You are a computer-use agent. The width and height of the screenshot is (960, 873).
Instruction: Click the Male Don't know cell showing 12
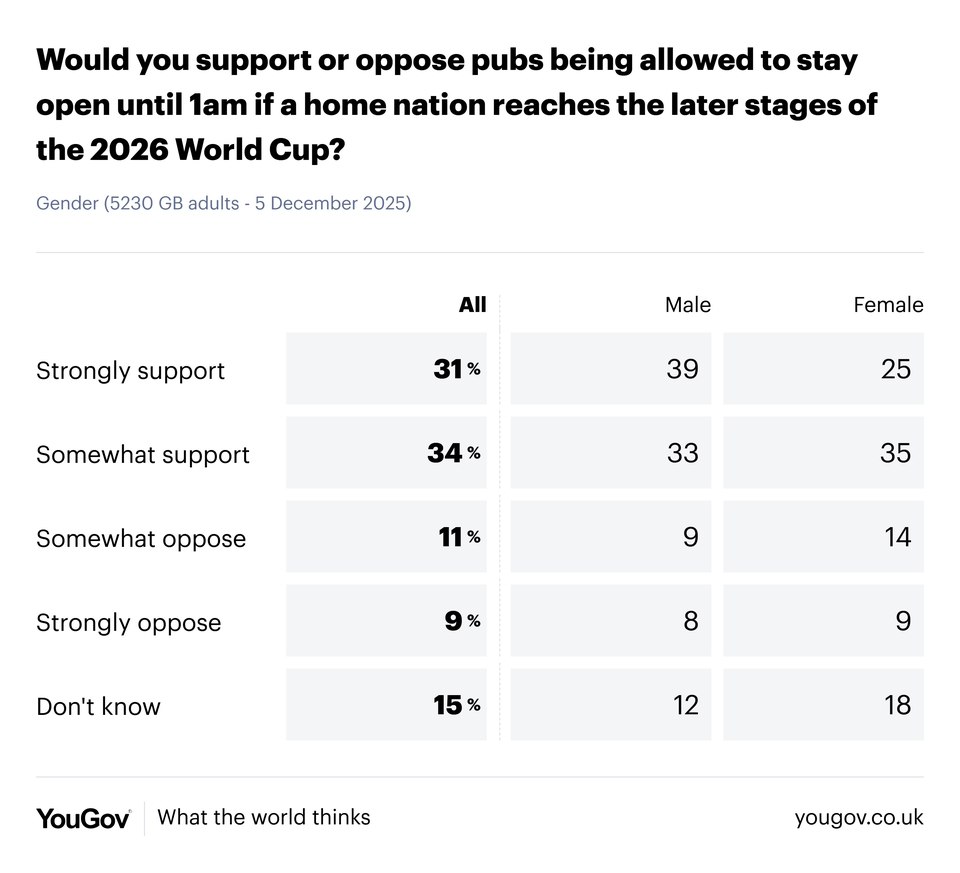pos(611,705)
